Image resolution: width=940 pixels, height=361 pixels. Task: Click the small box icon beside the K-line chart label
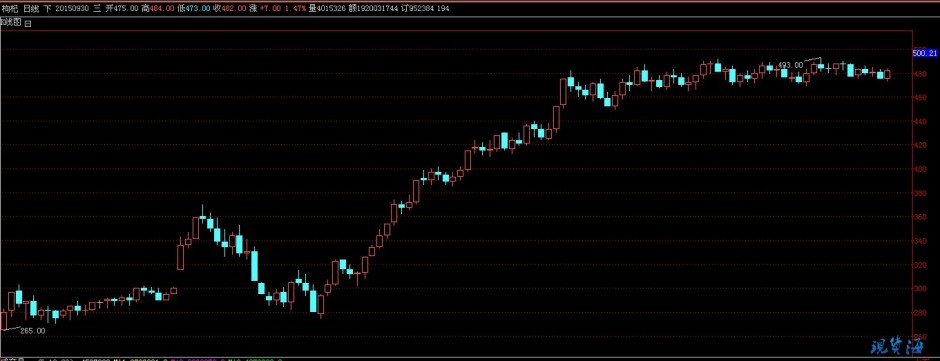[x=28, y=23]
